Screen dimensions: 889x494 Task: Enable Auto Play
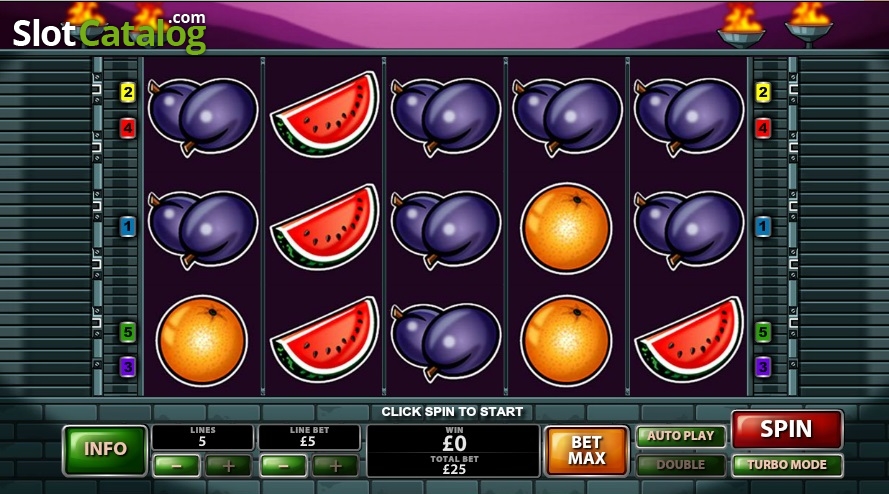(680, 436)
